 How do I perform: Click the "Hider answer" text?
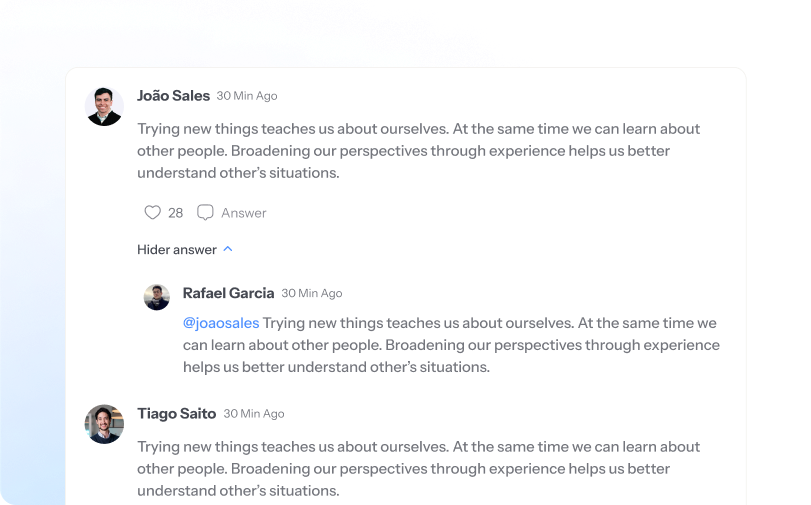[177, 249]
